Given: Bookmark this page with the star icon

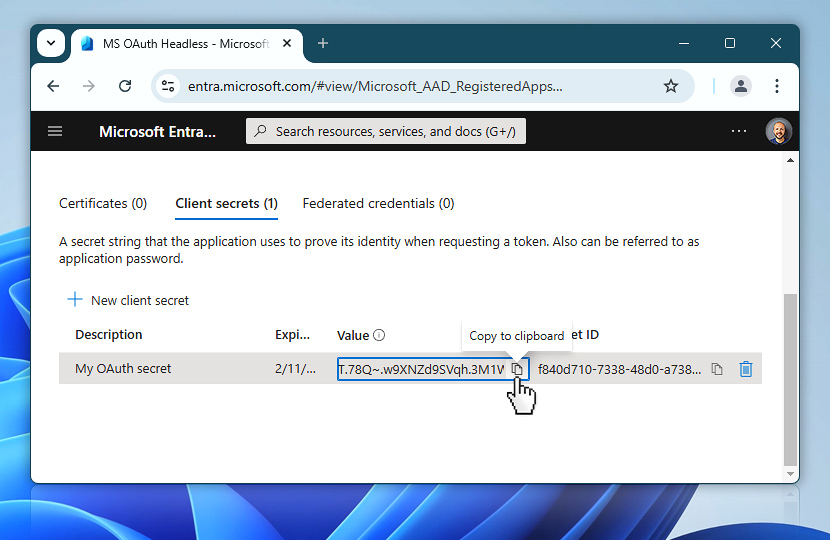Looking at the screenshot, I should 671,86.
